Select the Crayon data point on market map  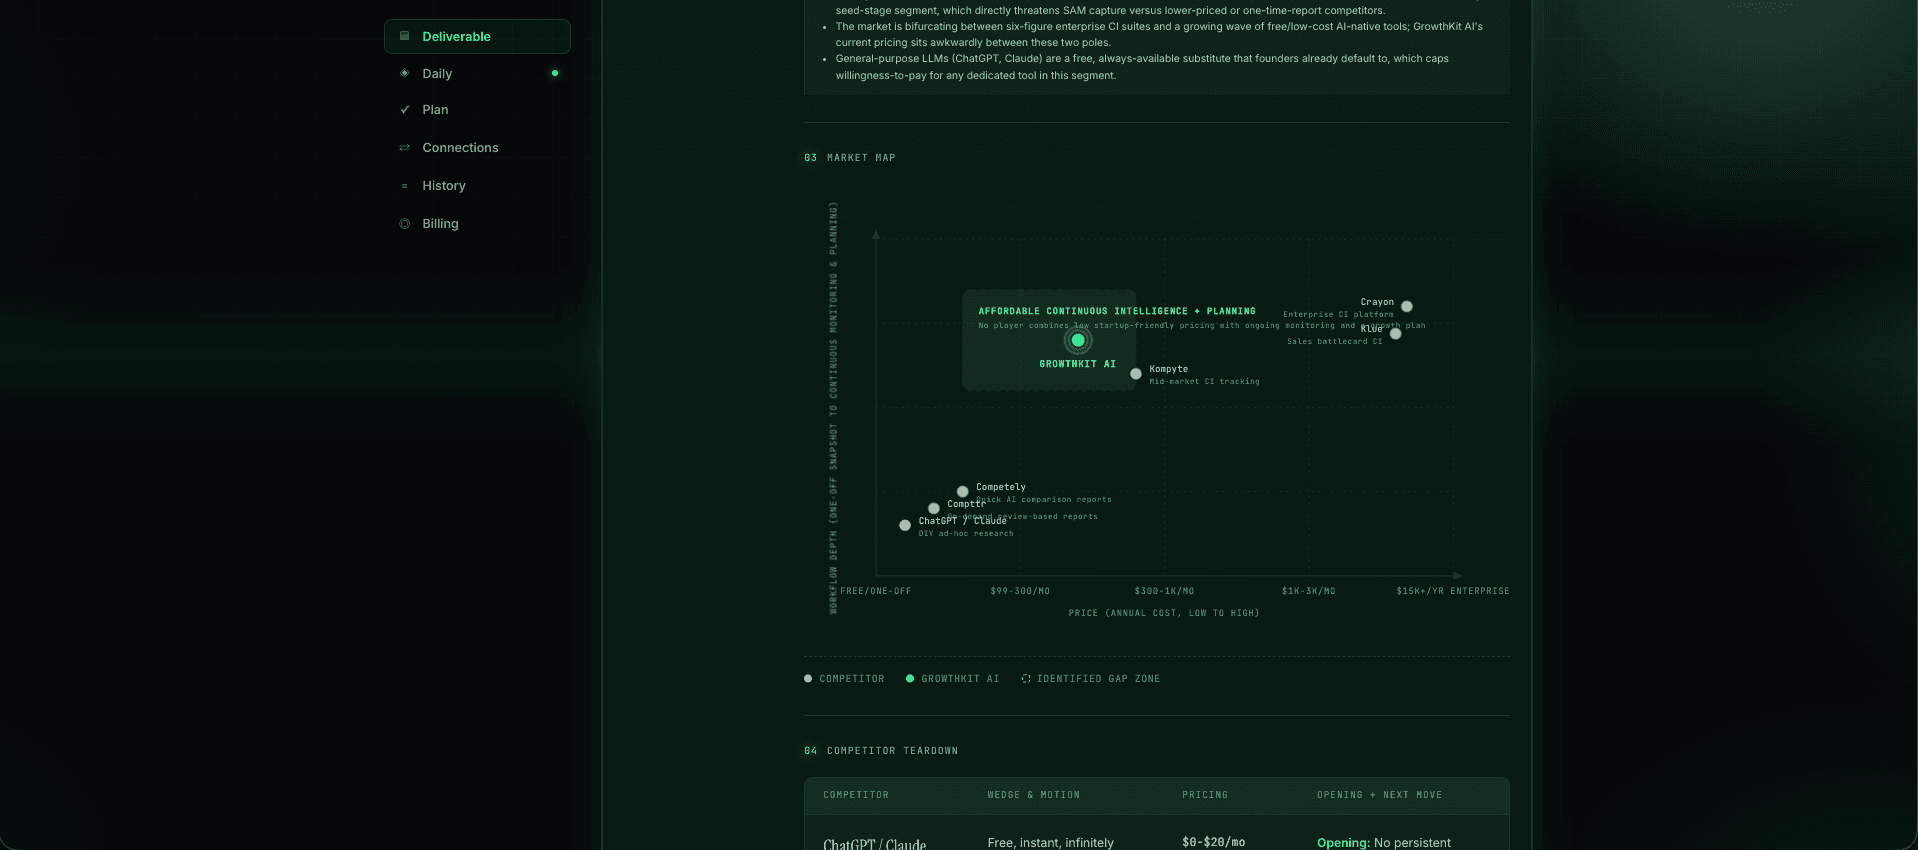1407,306
